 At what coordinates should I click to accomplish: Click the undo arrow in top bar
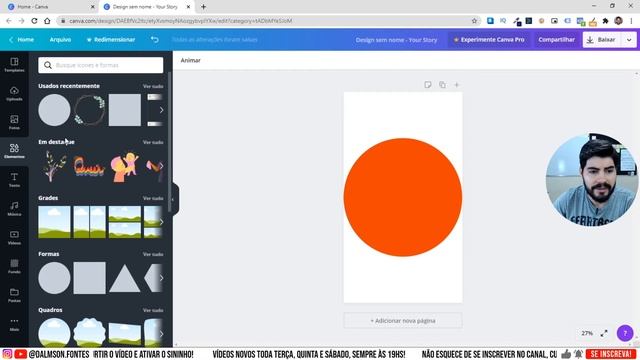coord(155,40)
